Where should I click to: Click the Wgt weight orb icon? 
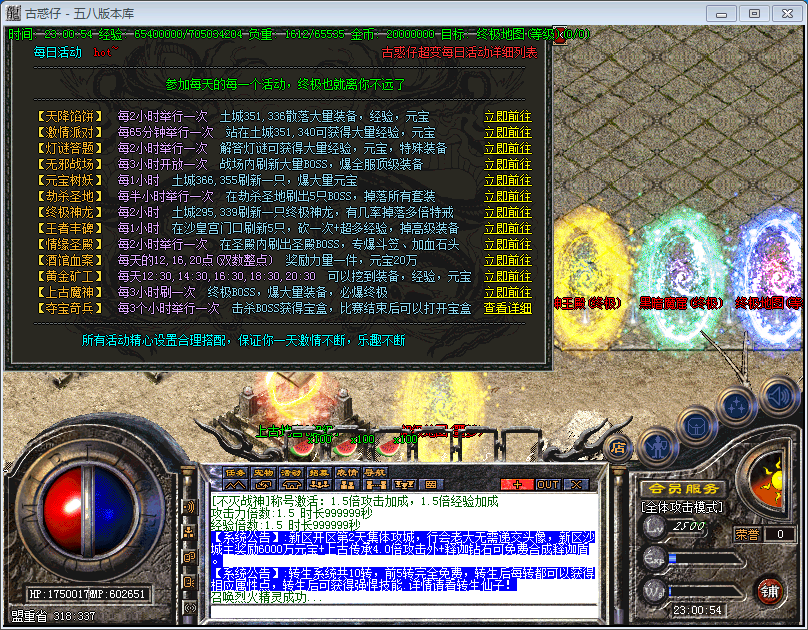coord(654,591)
